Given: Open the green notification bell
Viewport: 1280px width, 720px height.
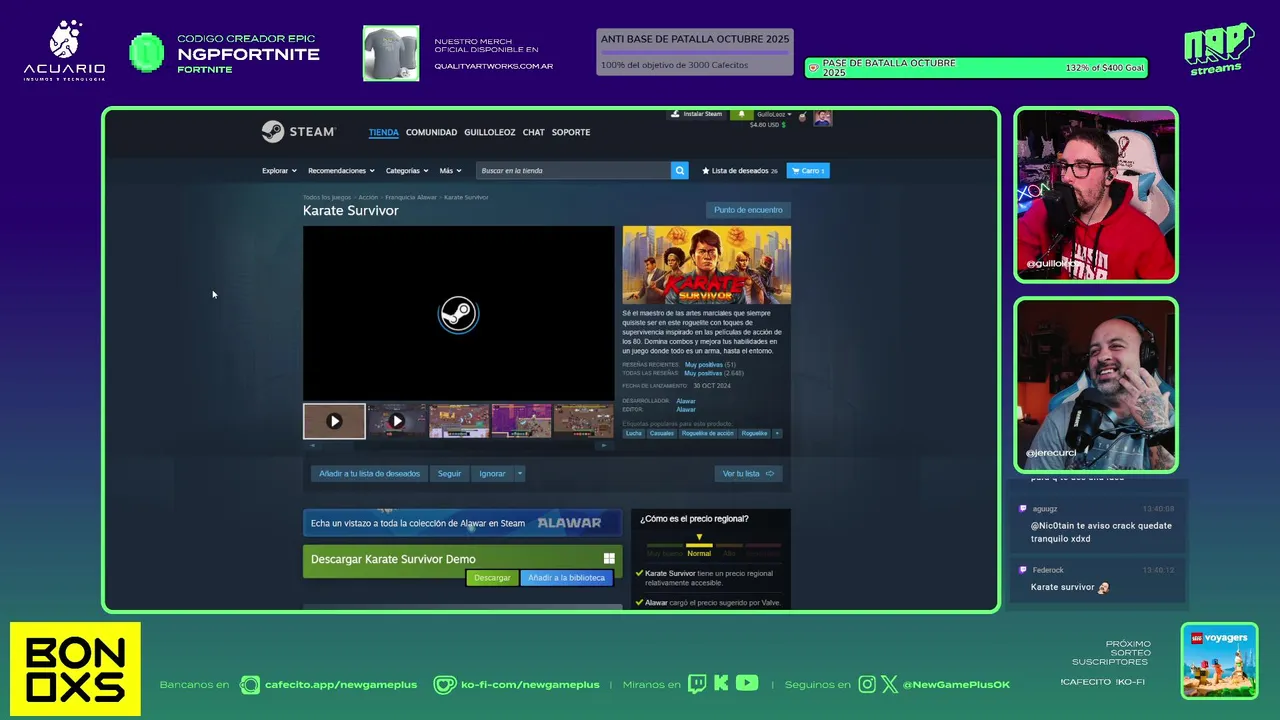Looking at the screenshot, I should click(741, 114).
